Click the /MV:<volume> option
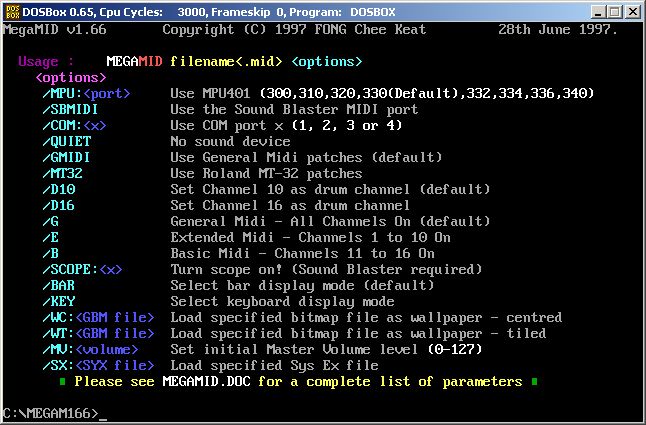This screenshot has height=425, width=646. coord(90,349)
